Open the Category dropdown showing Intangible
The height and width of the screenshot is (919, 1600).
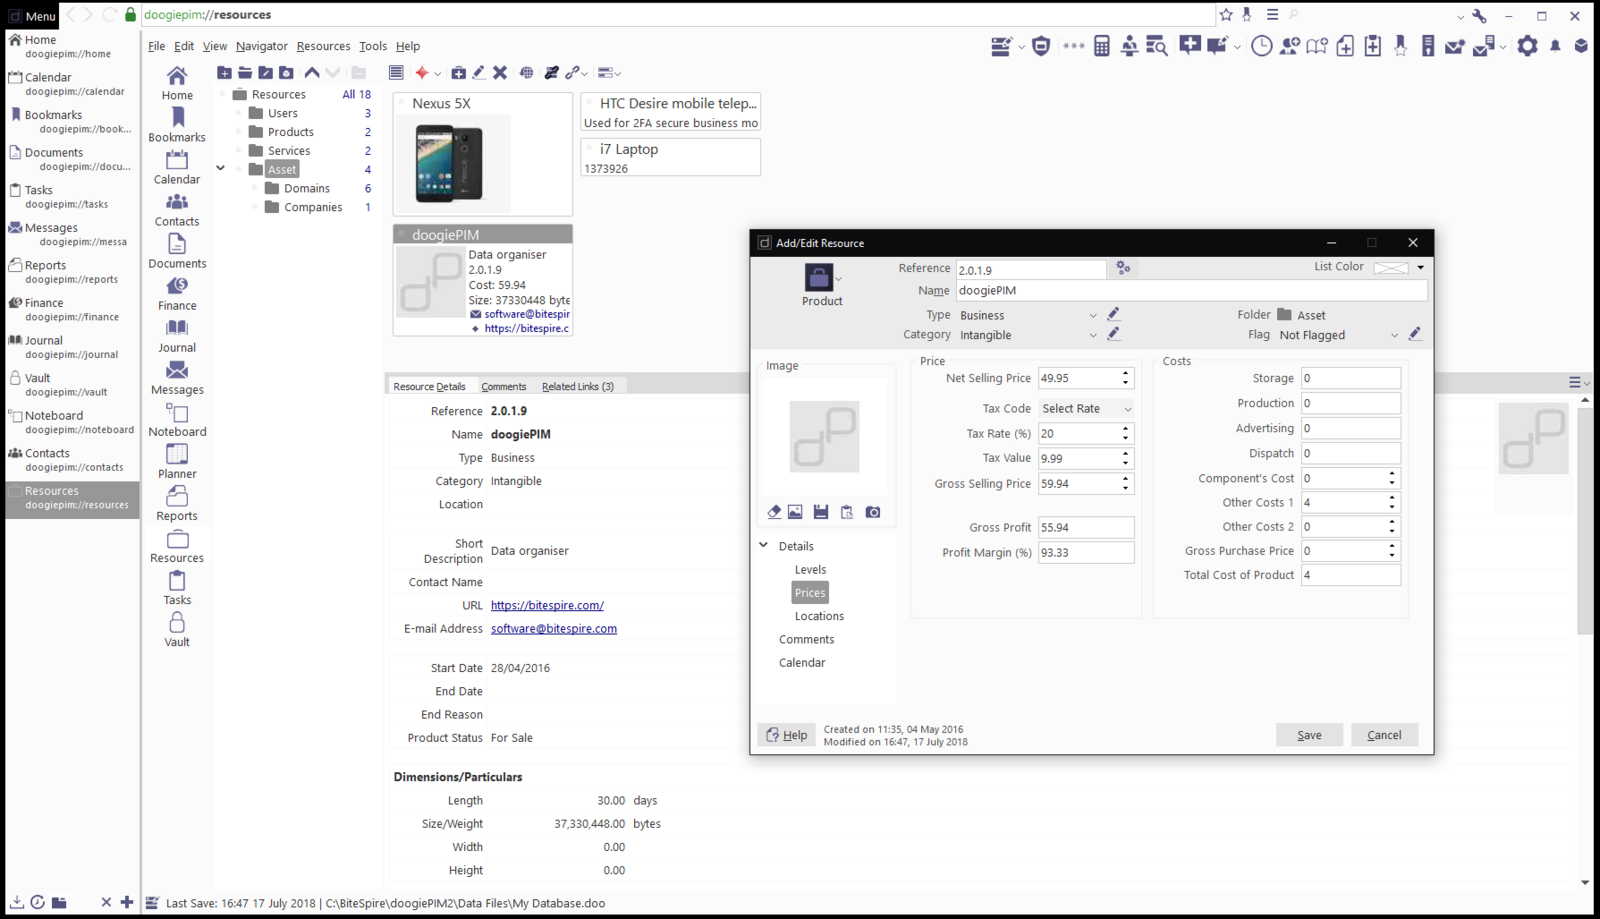[x=1028, y=335]
